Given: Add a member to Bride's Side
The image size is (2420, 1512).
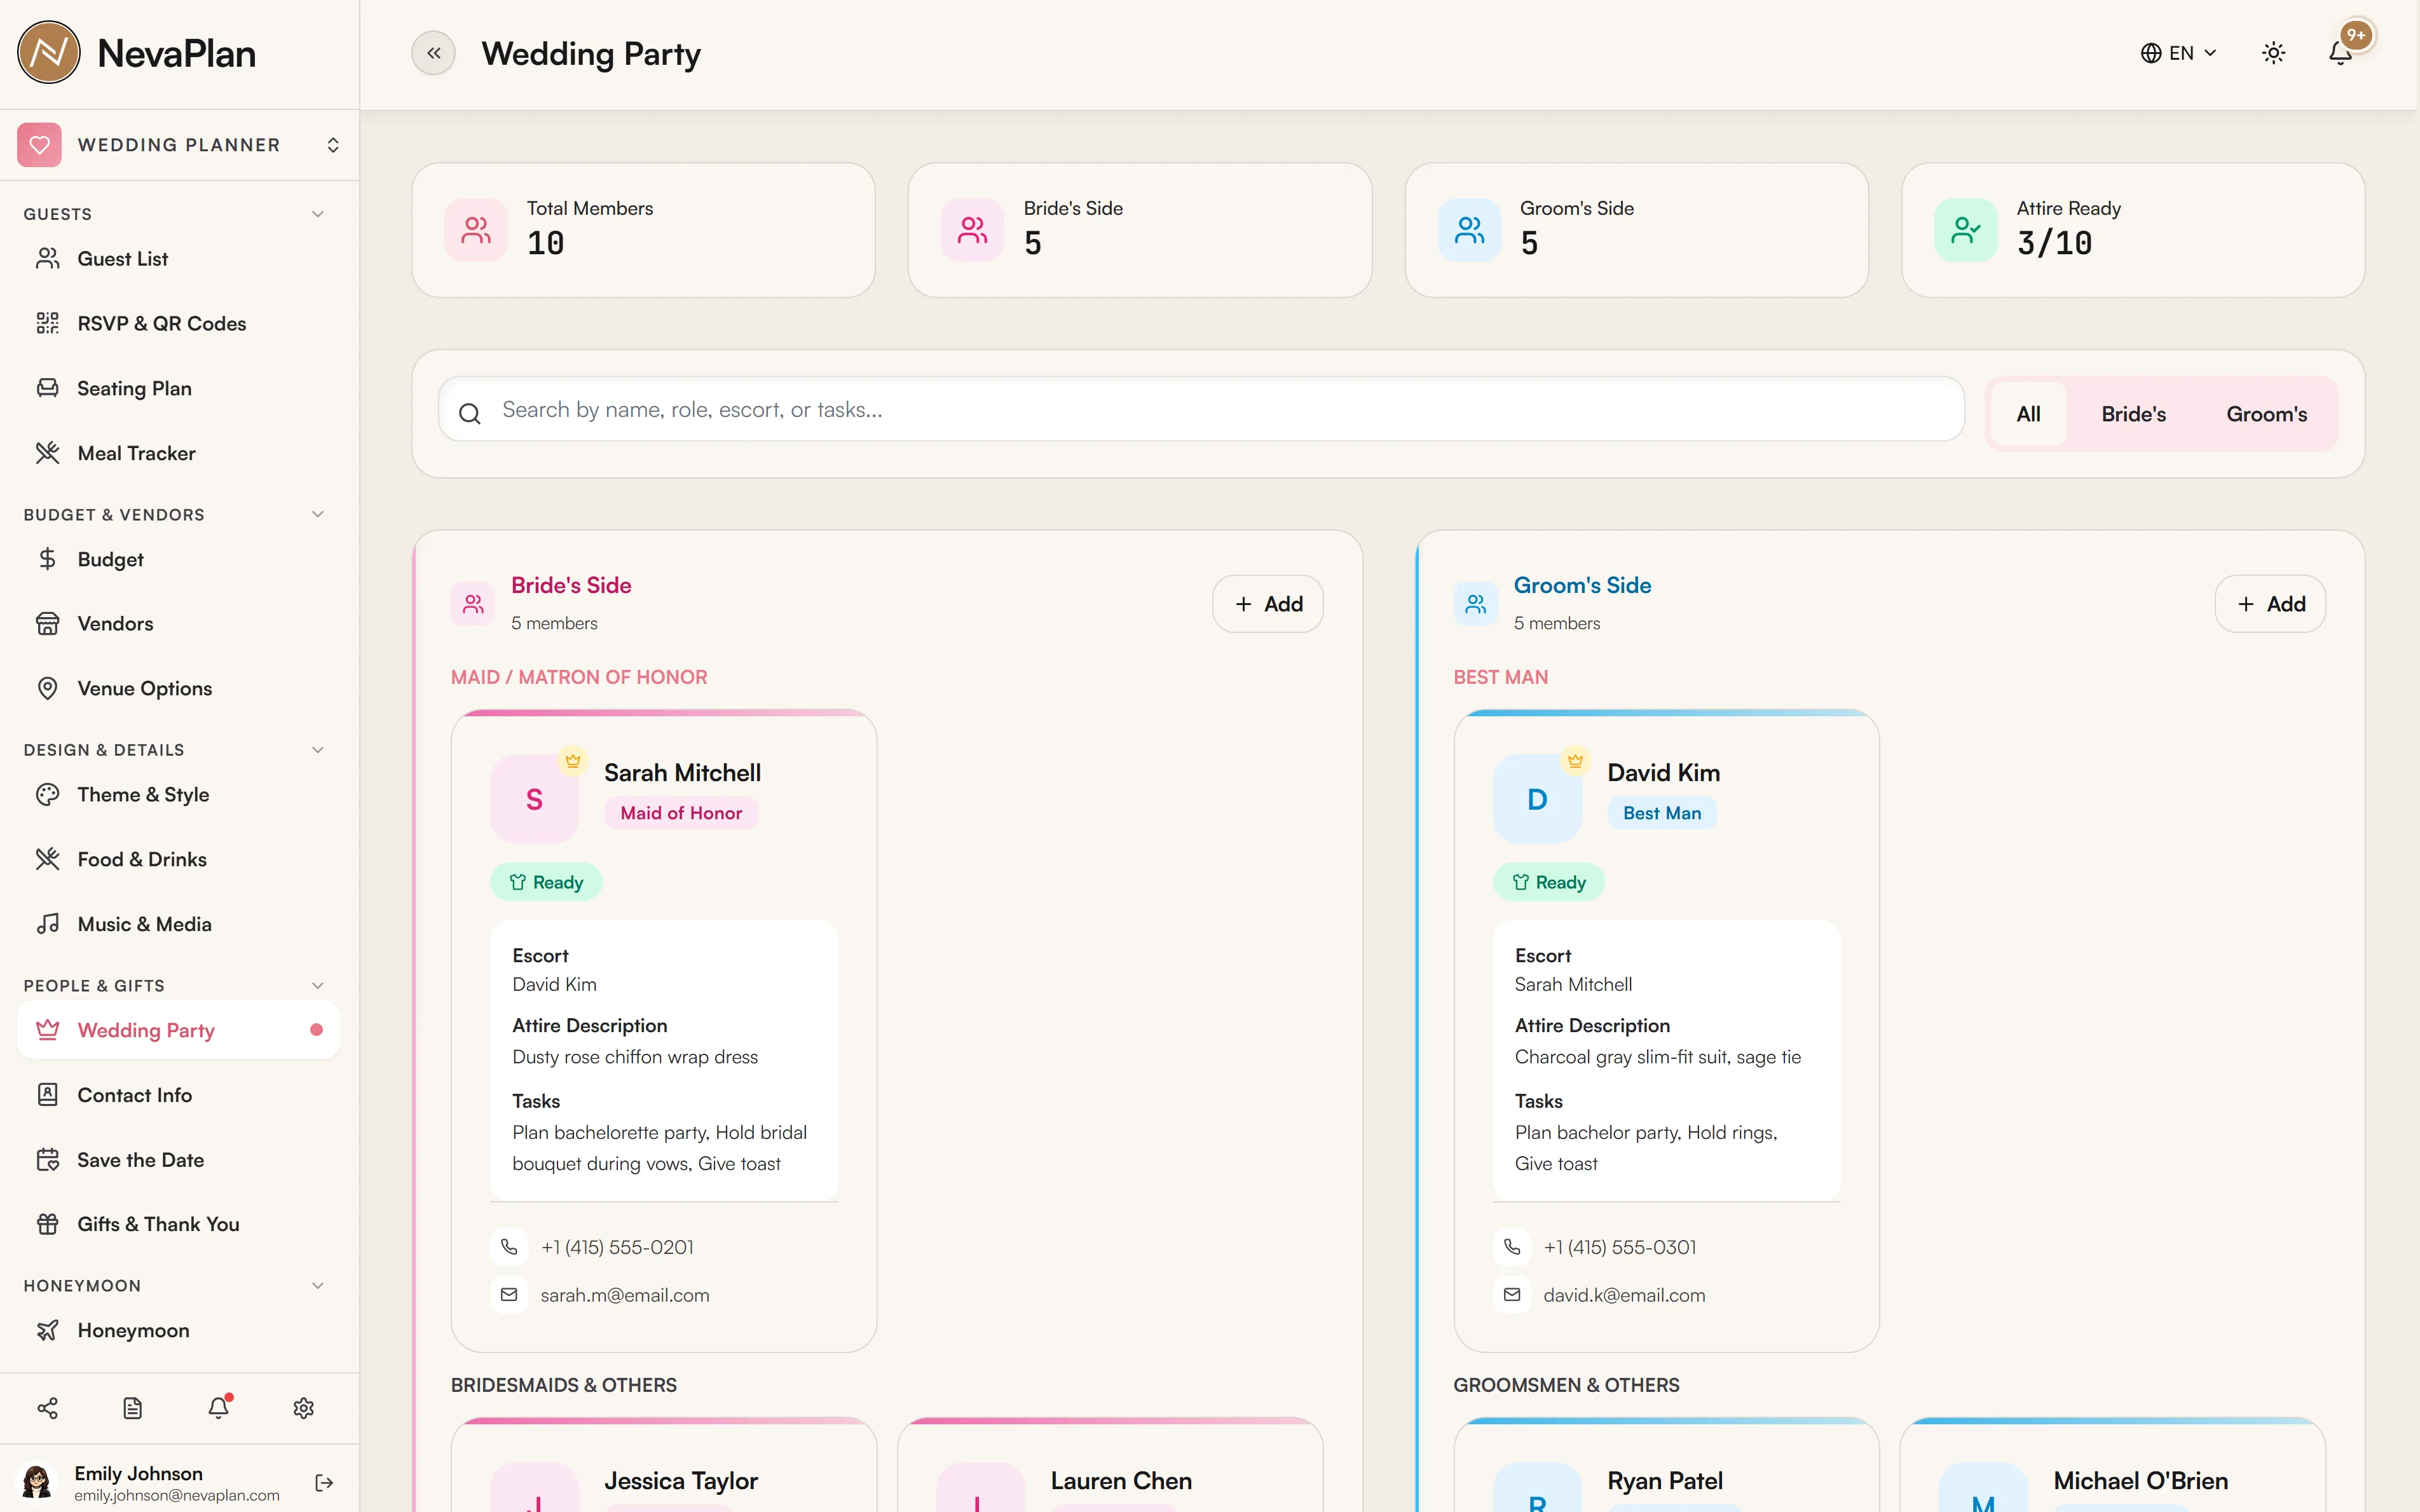Looking at the screenshot, I should coord(1268,604).
